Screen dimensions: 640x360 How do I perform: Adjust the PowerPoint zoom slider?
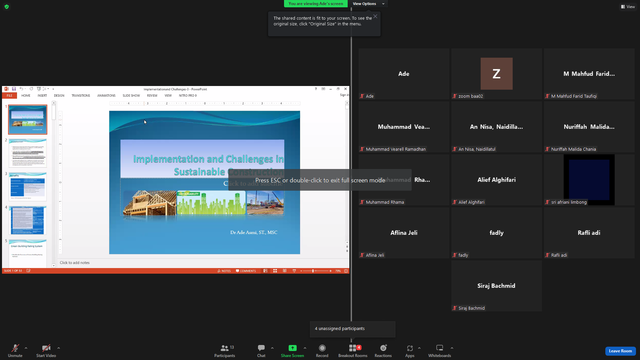pos(313,271)
